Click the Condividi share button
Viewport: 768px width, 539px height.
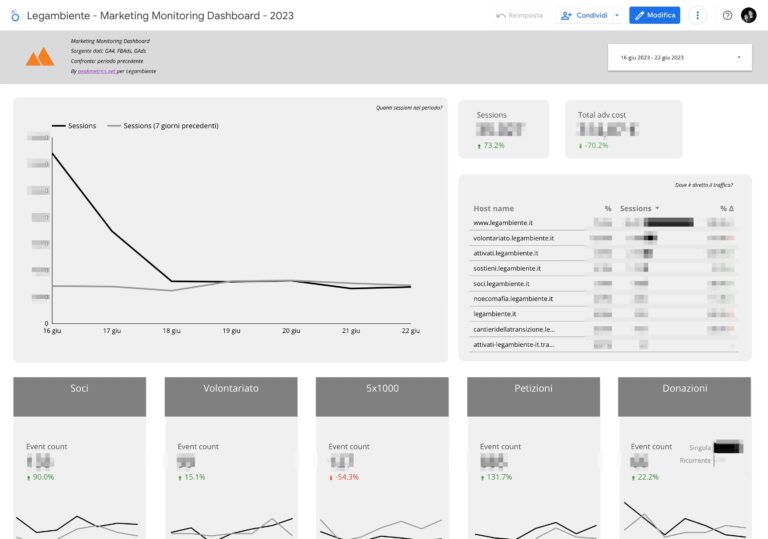coord(584,16)
